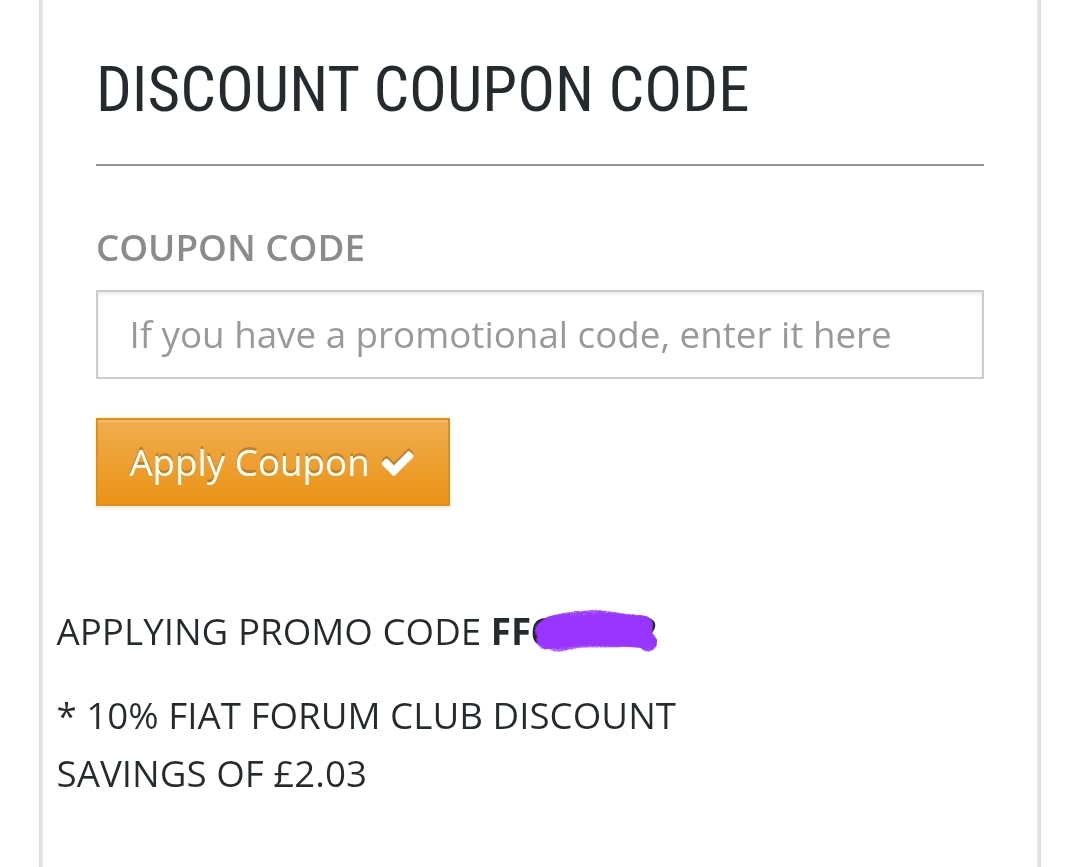This screenshot has width=1079, height=867.
Task: Click the APPLYING PROMO CODE text
Action: (x=268, y=632)
